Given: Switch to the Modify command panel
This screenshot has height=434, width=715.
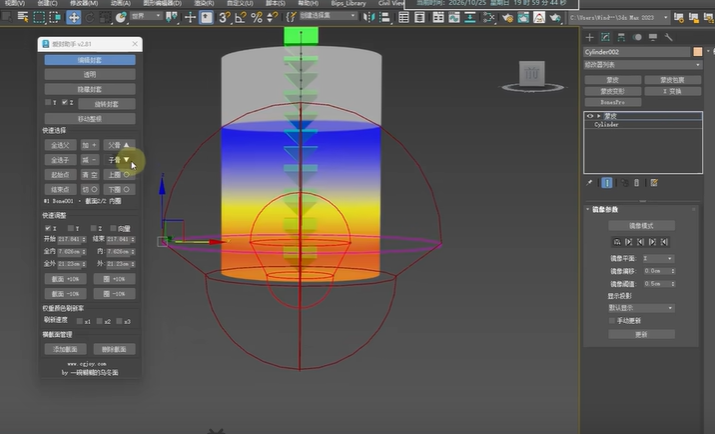Looking at the screenshot, I should click(606, 37).
